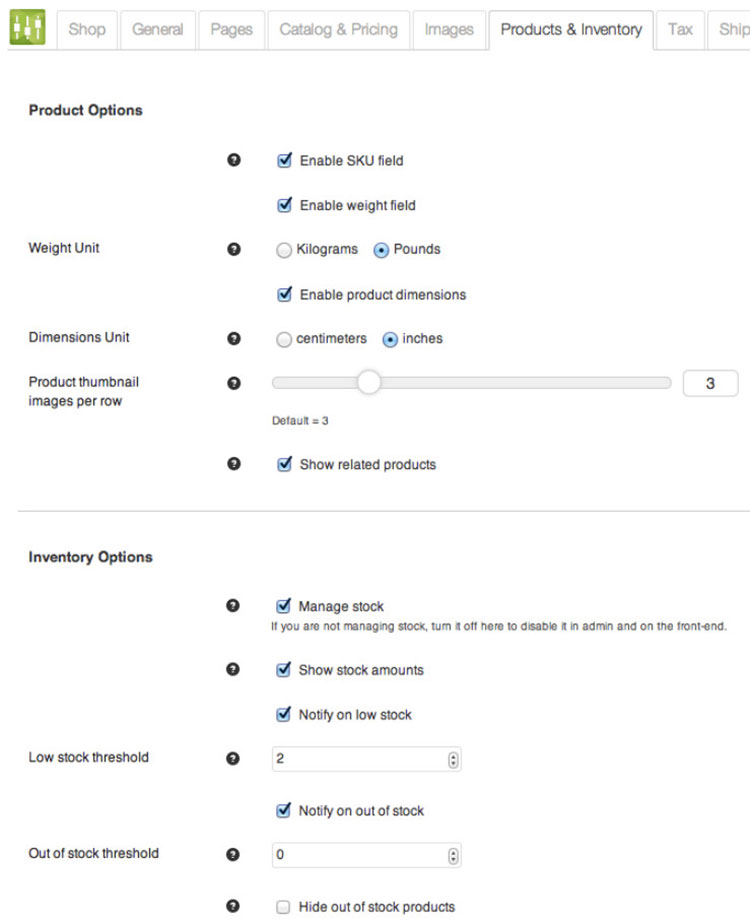Image resolution: width=750 pixels, height=921 pixels.
Task: Uncheck Enable SKU field checkbox
Action: pos(284,160)
